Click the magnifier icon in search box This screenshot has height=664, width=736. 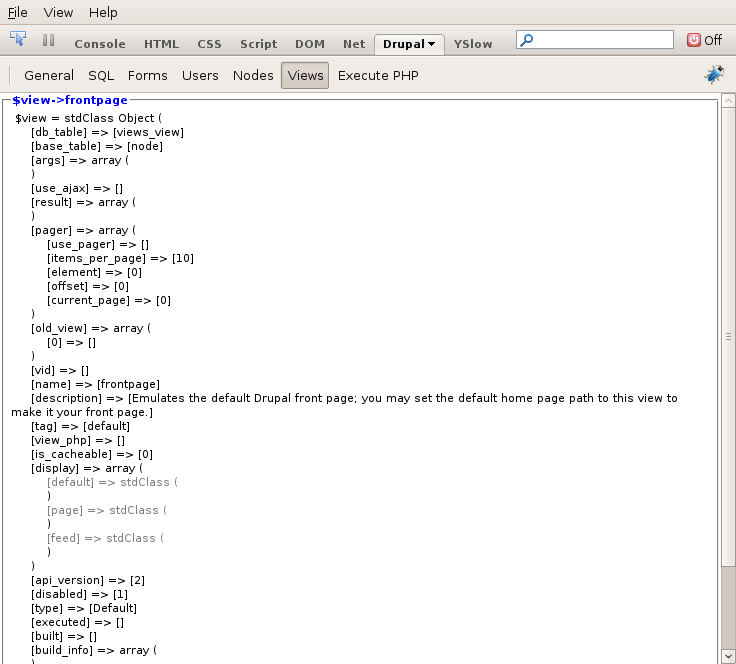[x=527, y=40]
